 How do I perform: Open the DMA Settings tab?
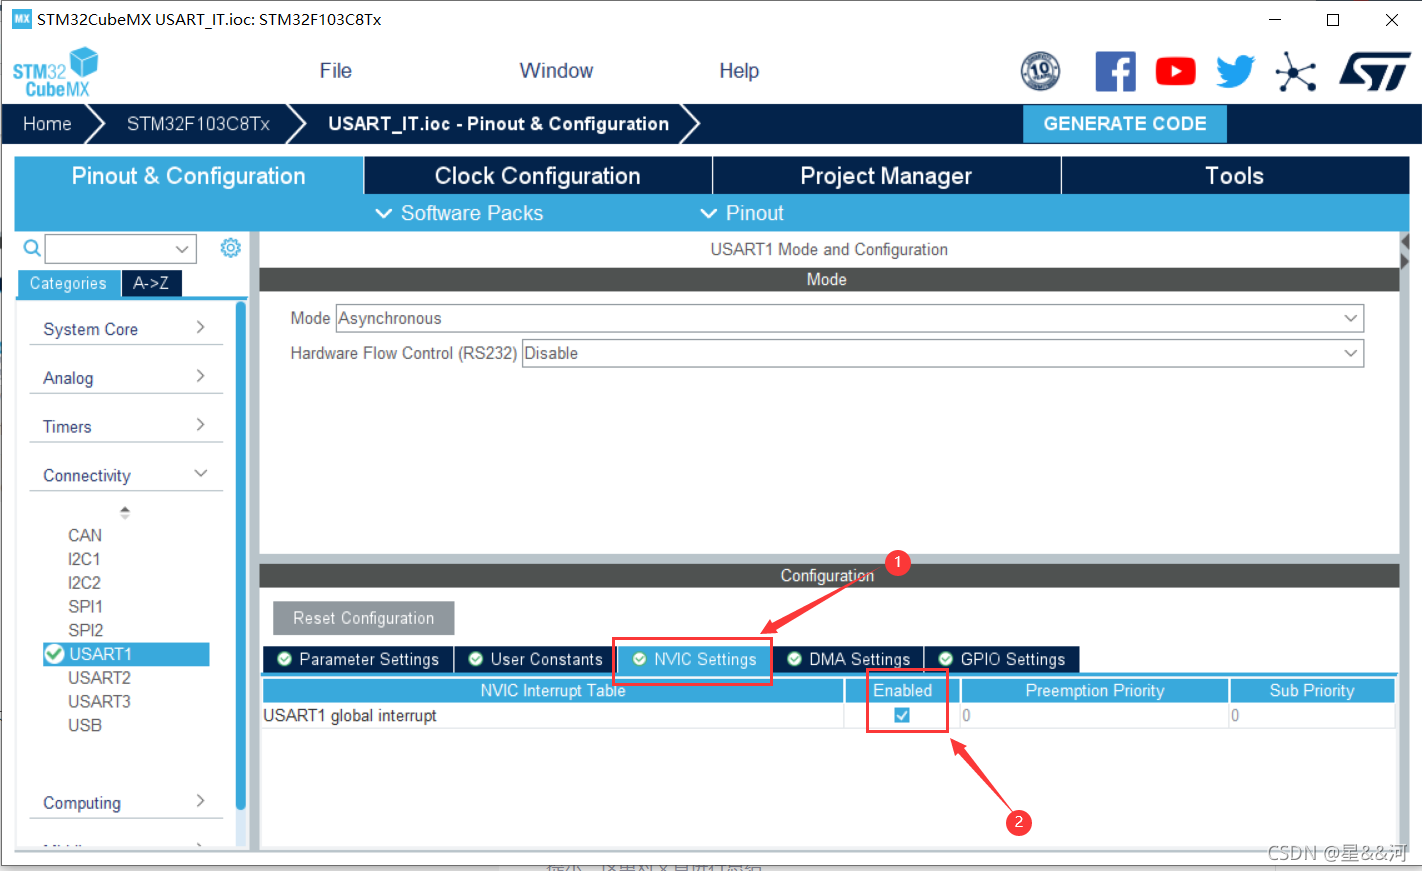point(848,659)
